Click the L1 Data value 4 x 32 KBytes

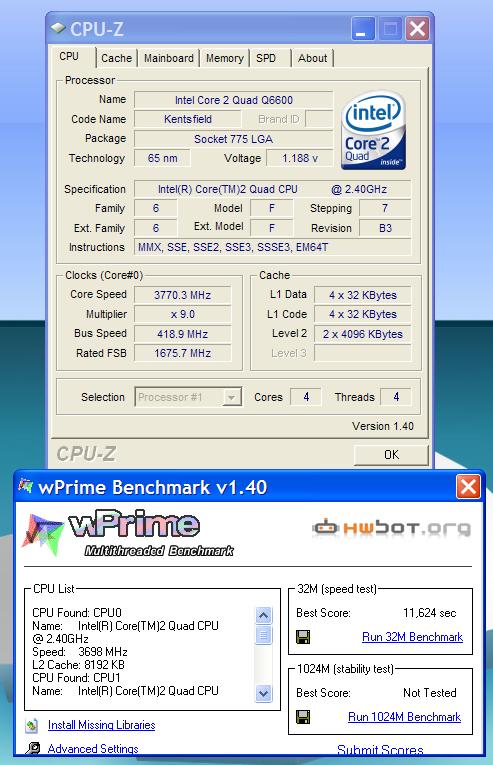tap(363, 295)
